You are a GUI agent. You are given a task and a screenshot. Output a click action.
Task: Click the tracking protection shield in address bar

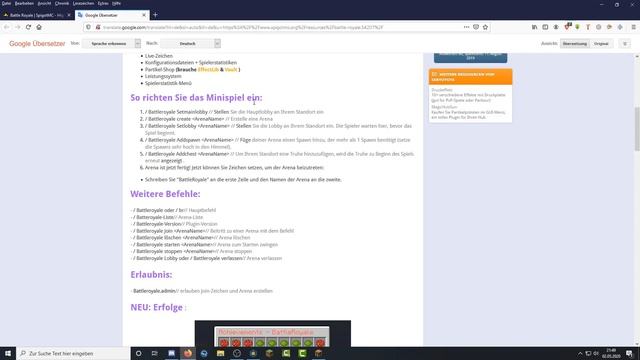click(x=89, y=27)
